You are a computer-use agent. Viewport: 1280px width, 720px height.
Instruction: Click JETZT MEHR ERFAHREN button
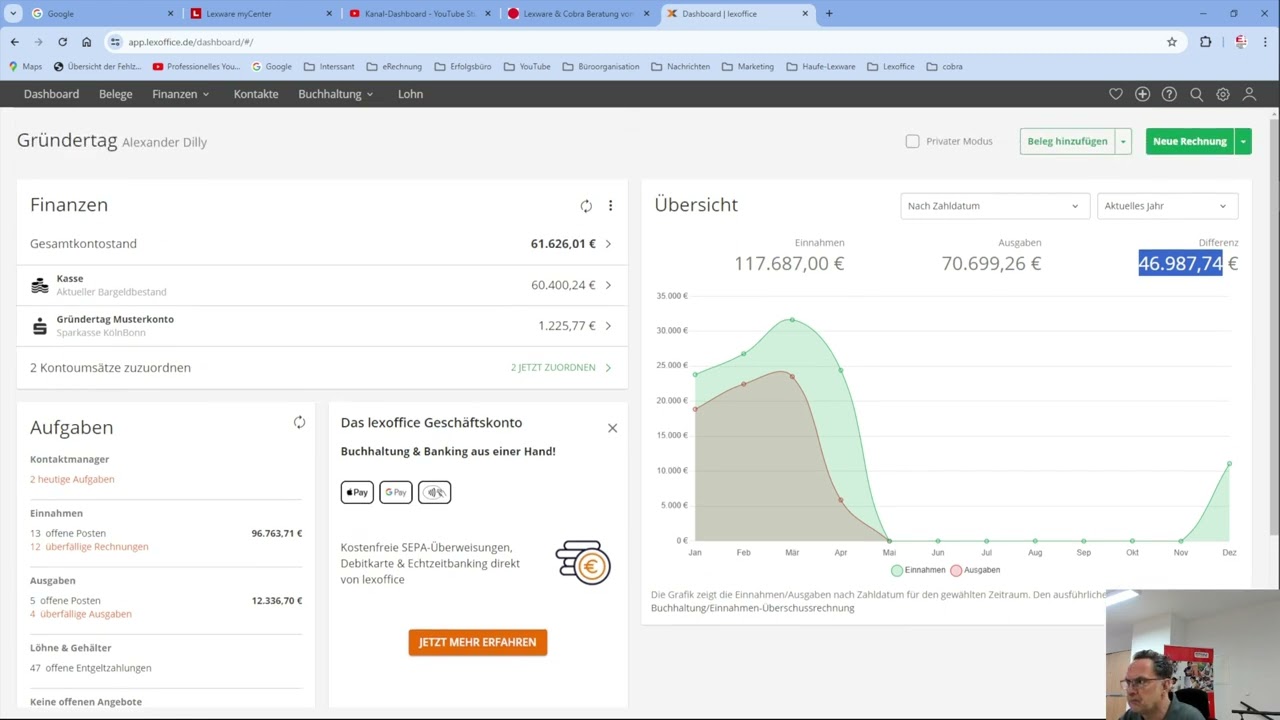pos(478,642)
